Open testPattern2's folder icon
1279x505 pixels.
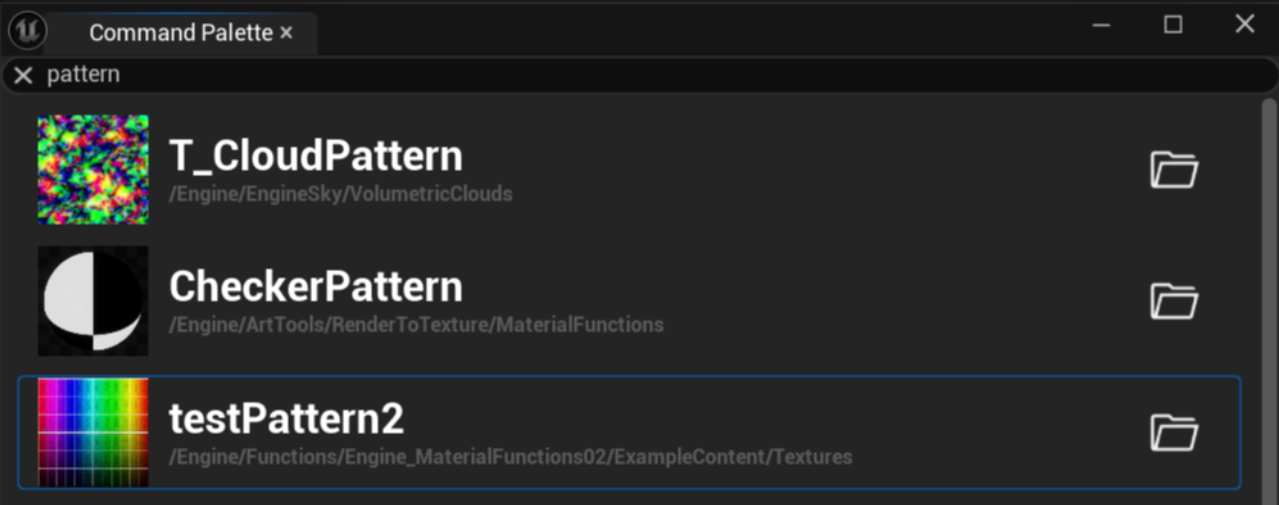click(x=1173, y=433)
